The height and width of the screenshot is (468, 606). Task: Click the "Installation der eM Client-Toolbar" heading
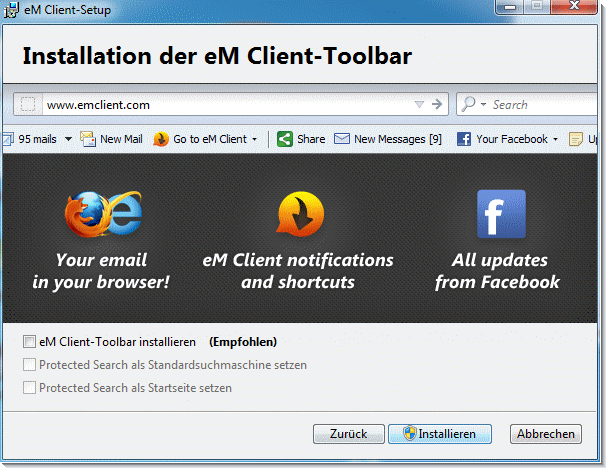click(217, 56)
